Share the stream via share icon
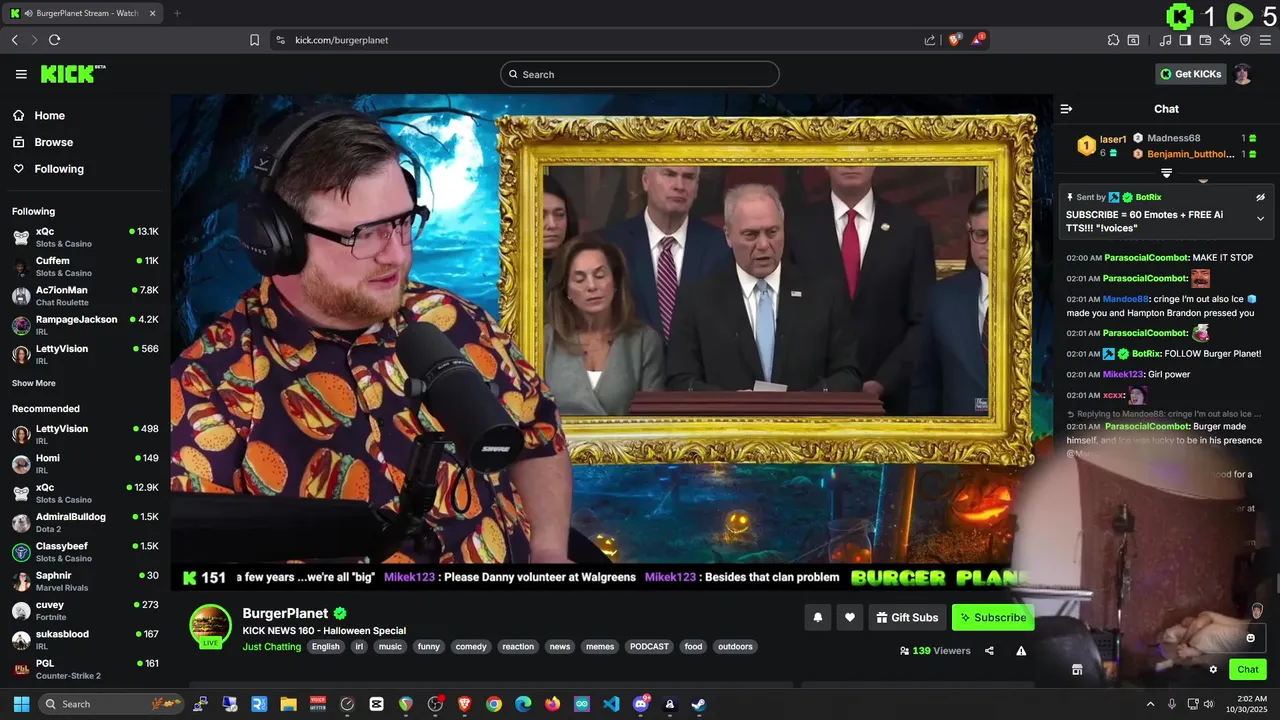Screen dimensions: 1280x720 (x=989, y=651)
